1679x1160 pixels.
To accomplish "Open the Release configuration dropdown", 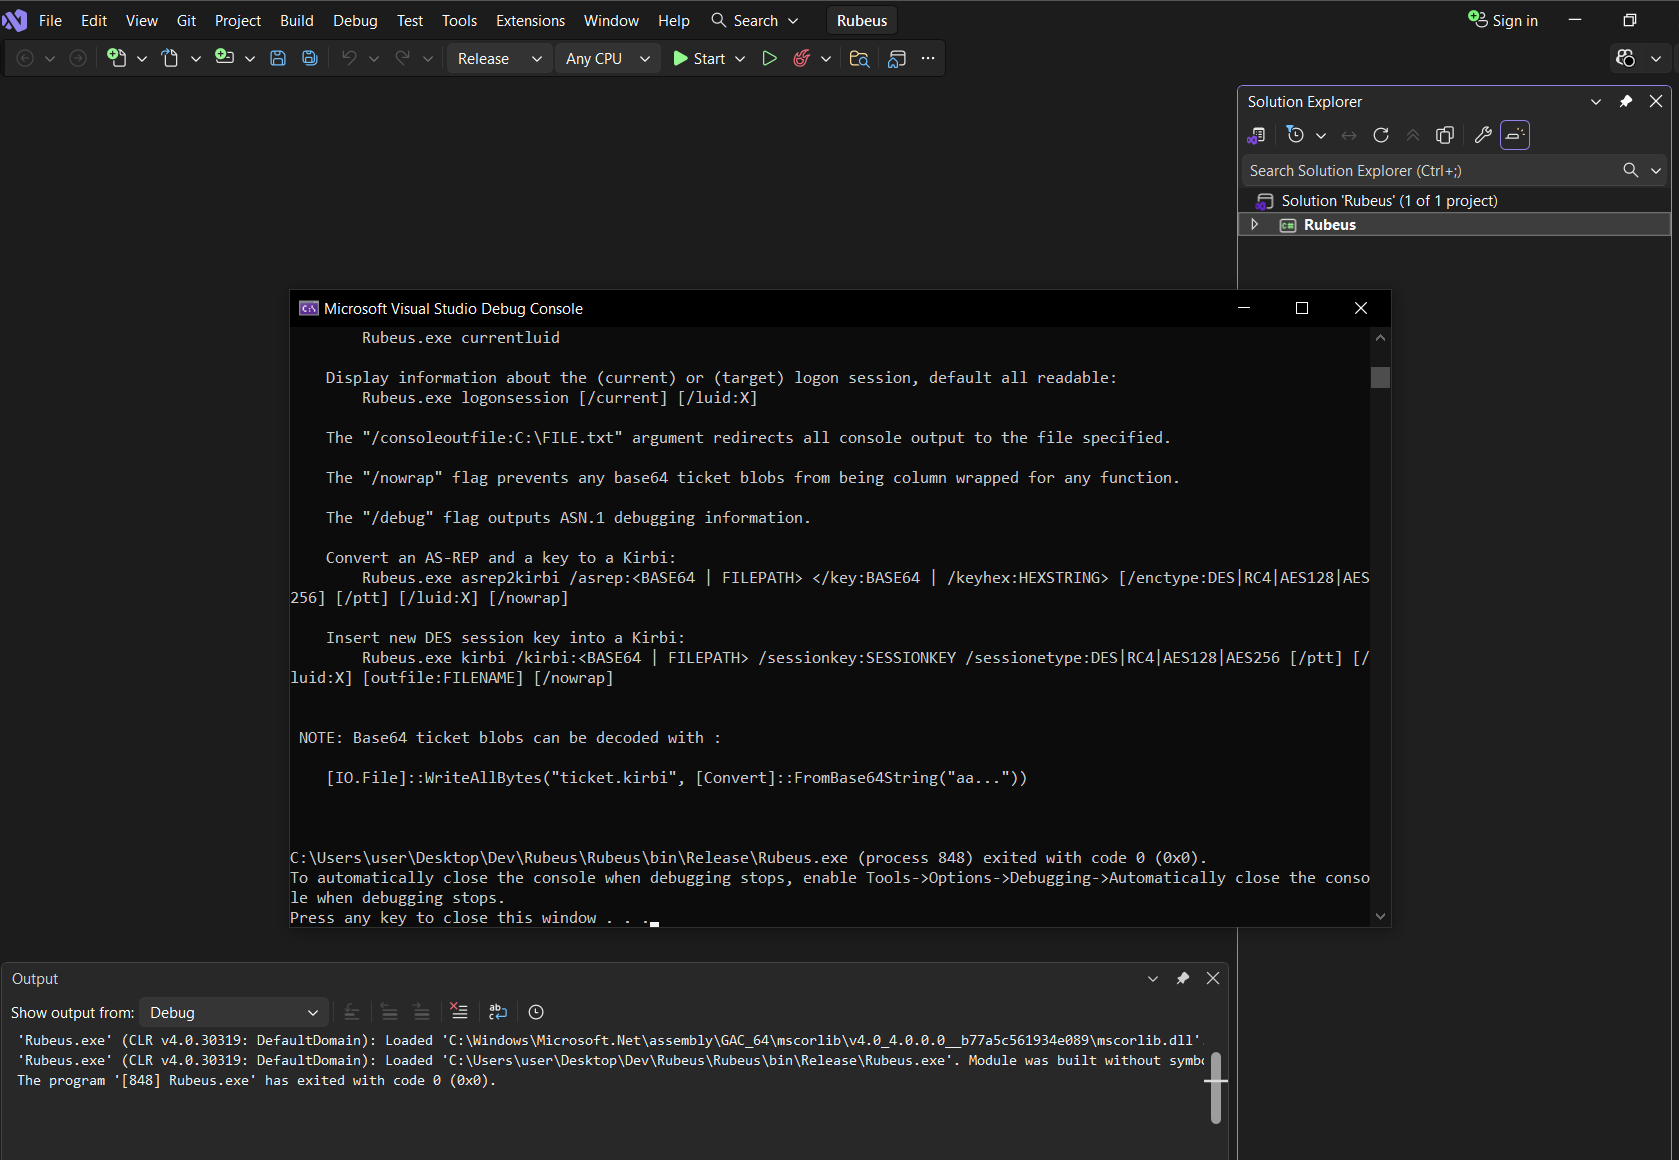I will pyautogui.click(x=498, y=58).
